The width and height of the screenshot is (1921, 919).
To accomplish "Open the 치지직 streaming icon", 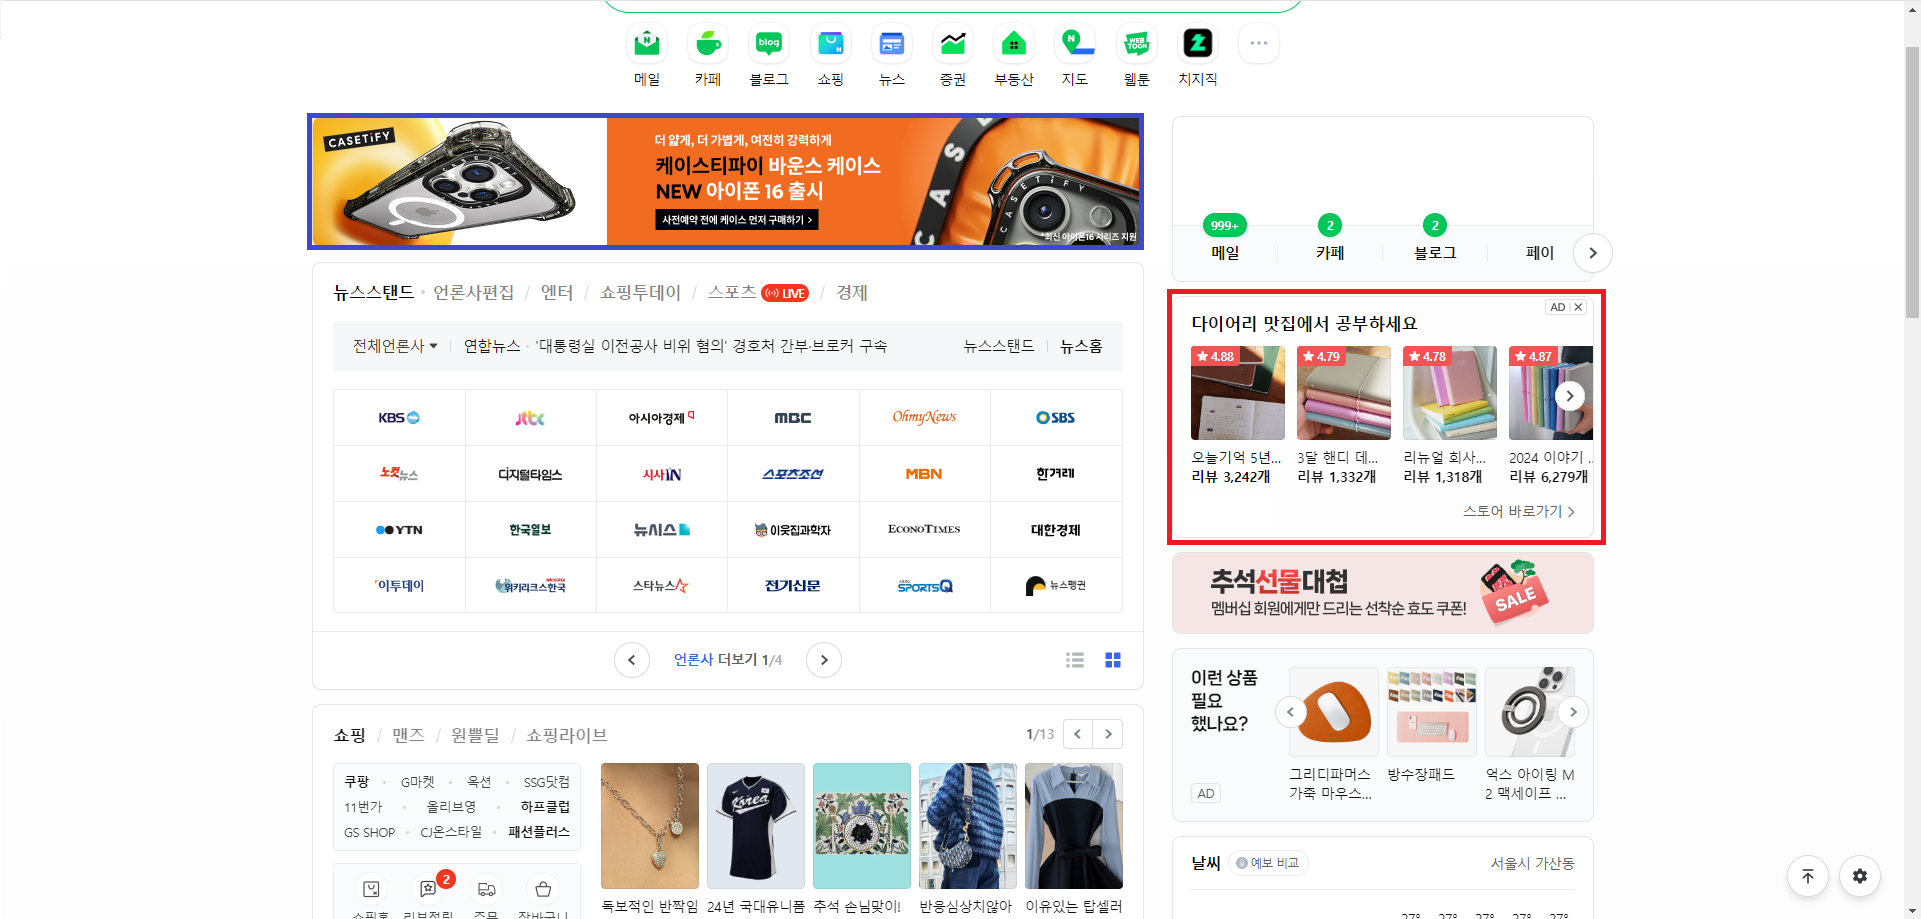I will [1198, 44].
